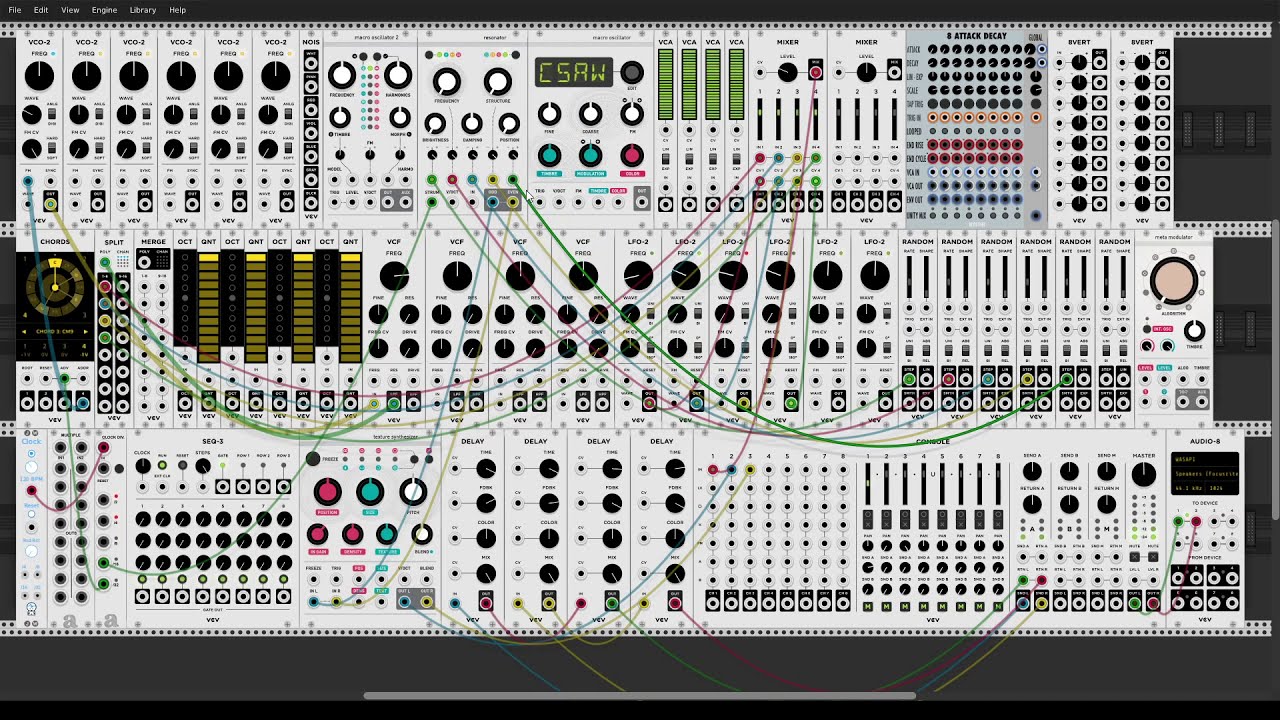Click the CSAW model display
This screenshot has height=720, width=1280.
pyautogui.click(x=575, y=72)
